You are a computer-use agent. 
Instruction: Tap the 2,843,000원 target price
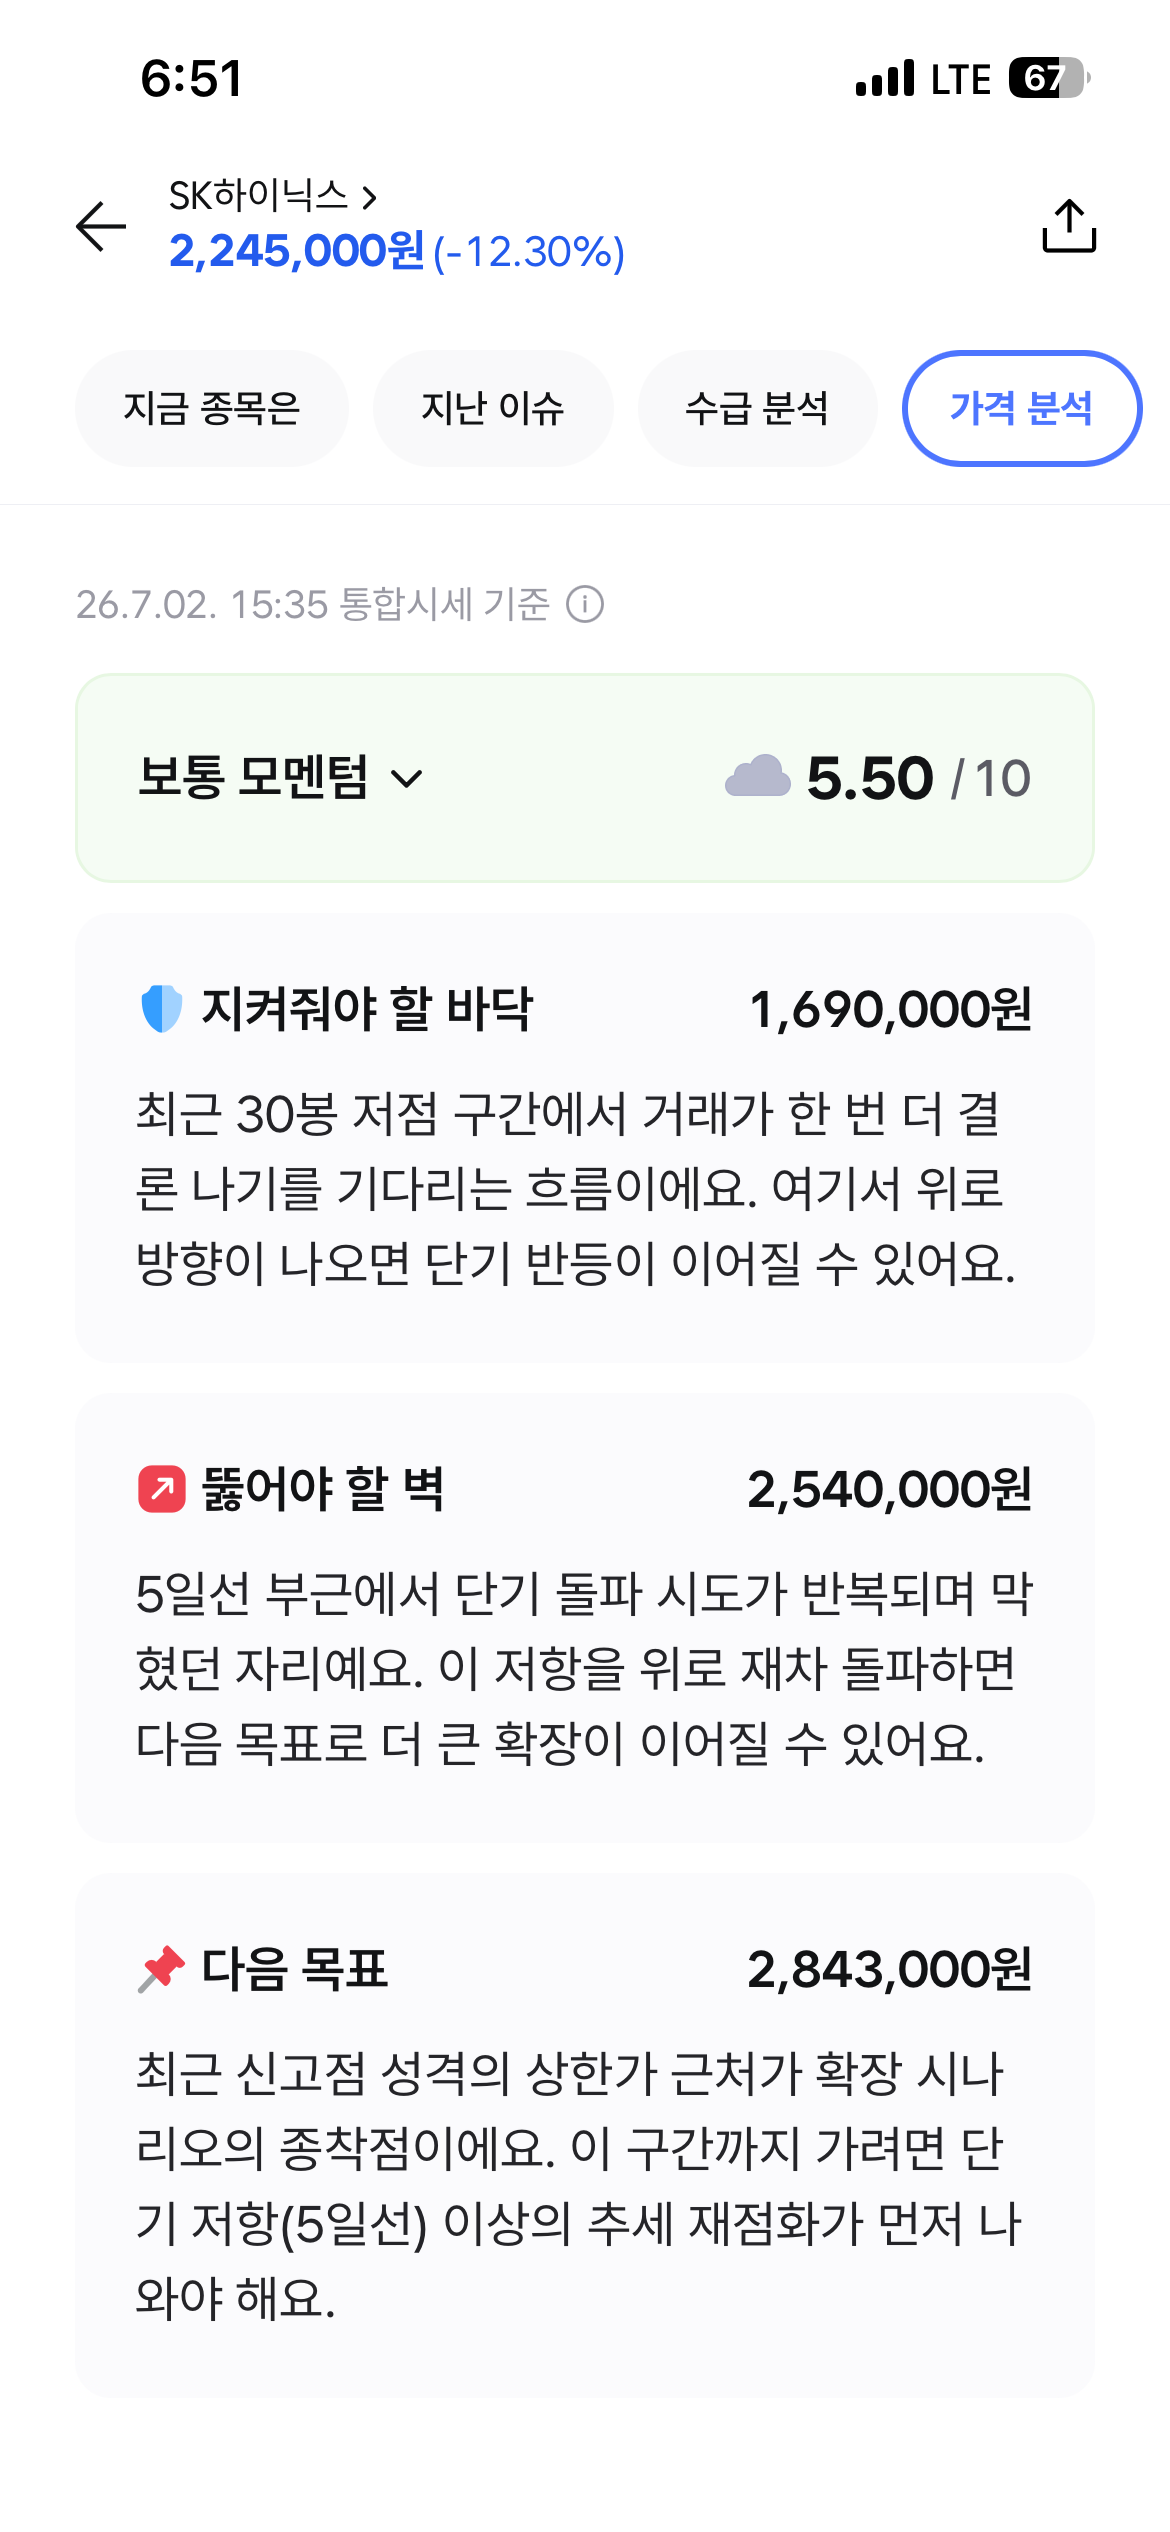(x=890, y=1969)
